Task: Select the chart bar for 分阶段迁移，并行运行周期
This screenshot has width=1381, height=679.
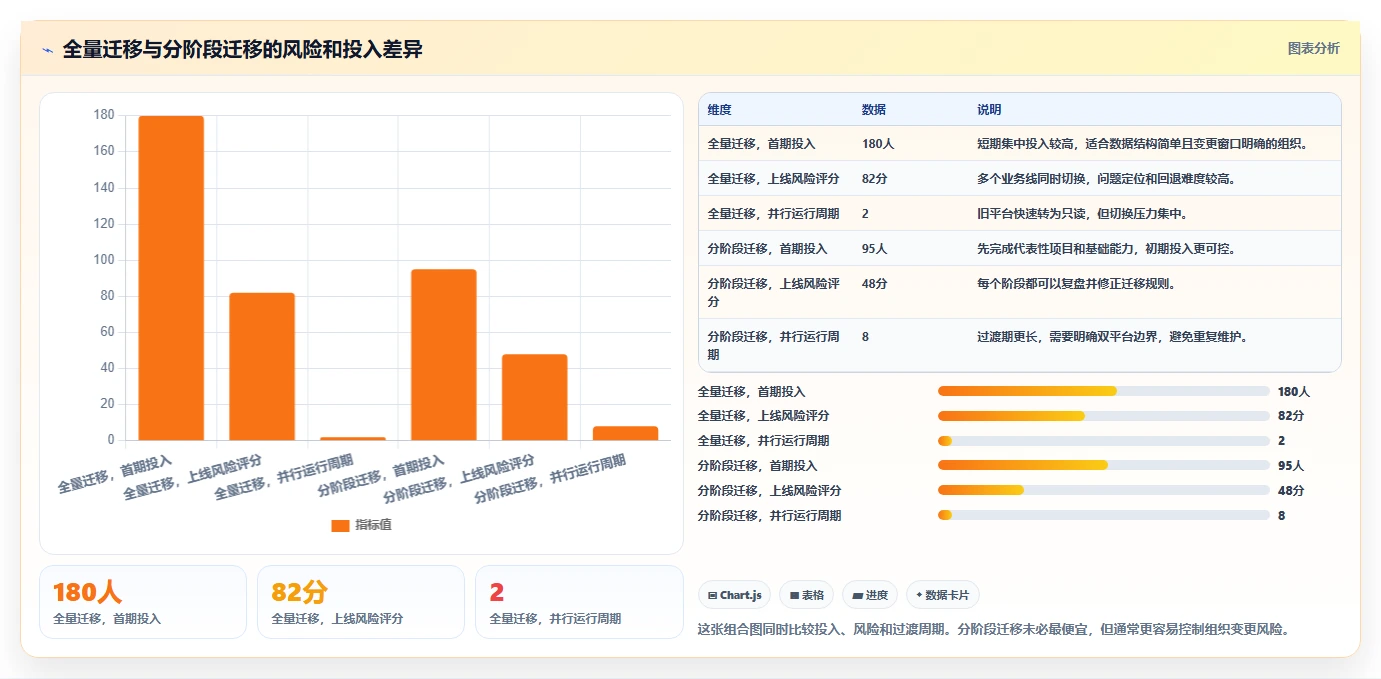Action: coord(626,433)
